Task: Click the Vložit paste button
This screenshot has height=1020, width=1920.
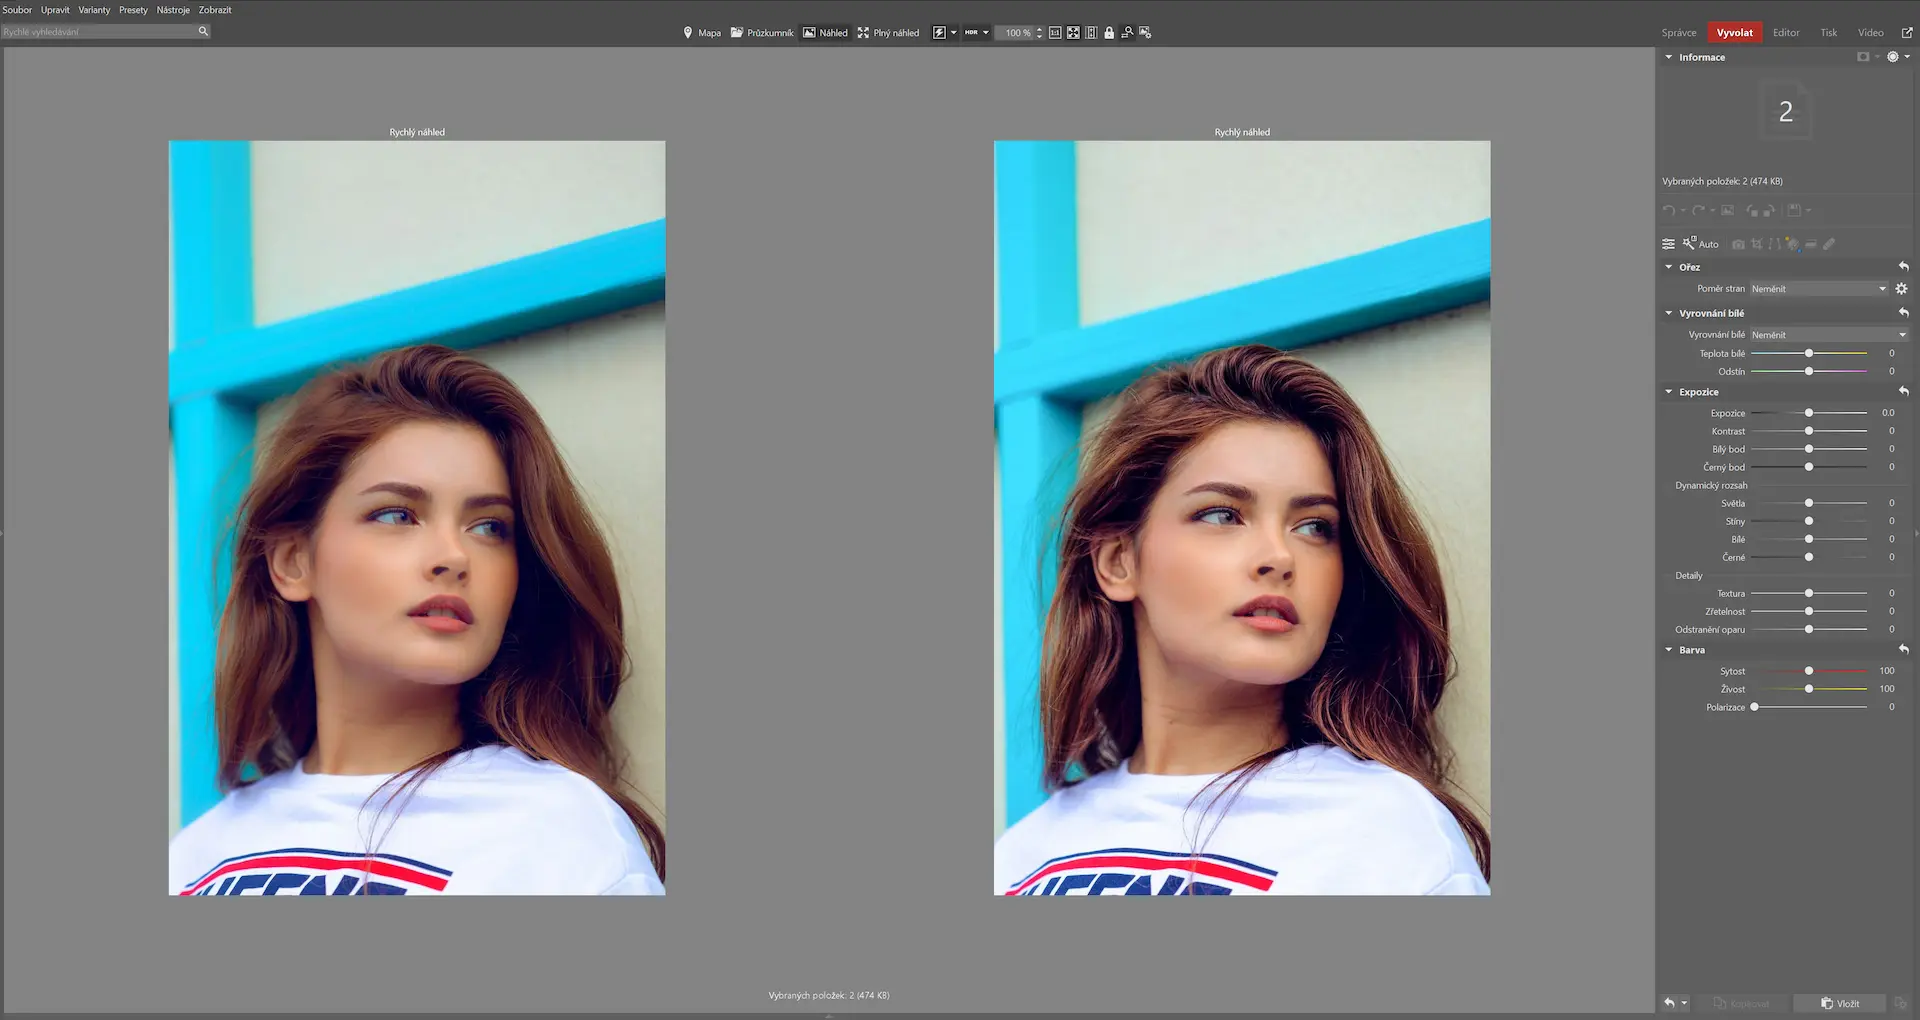Action: 1840,1003
